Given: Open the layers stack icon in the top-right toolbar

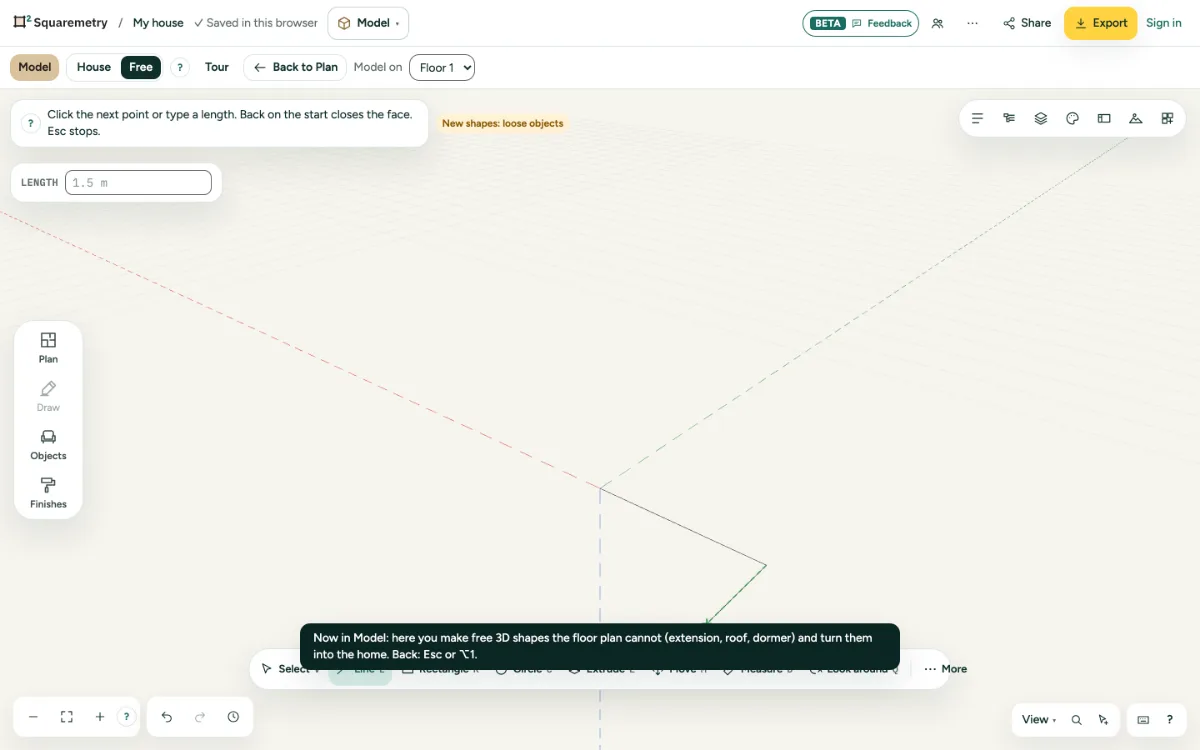Looking at the screenshot, I should [1041, 118].
